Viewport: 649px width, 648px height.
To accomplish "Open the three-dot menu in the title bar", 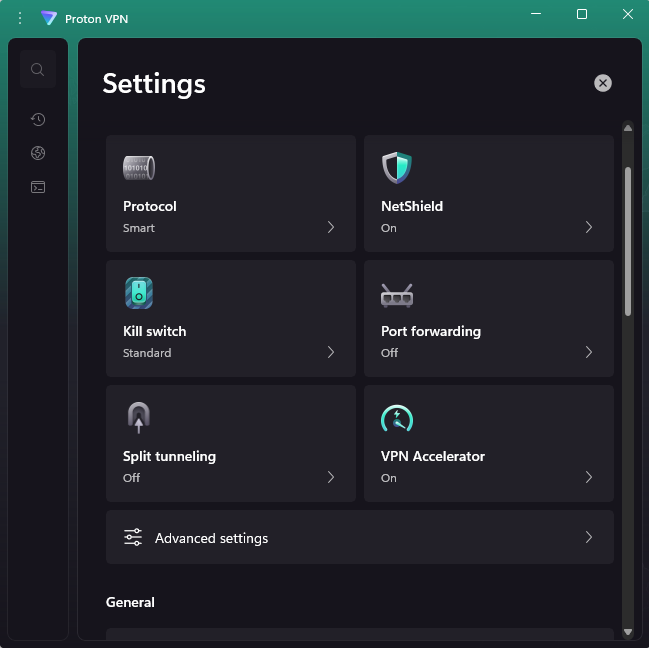I will point(20,18).
